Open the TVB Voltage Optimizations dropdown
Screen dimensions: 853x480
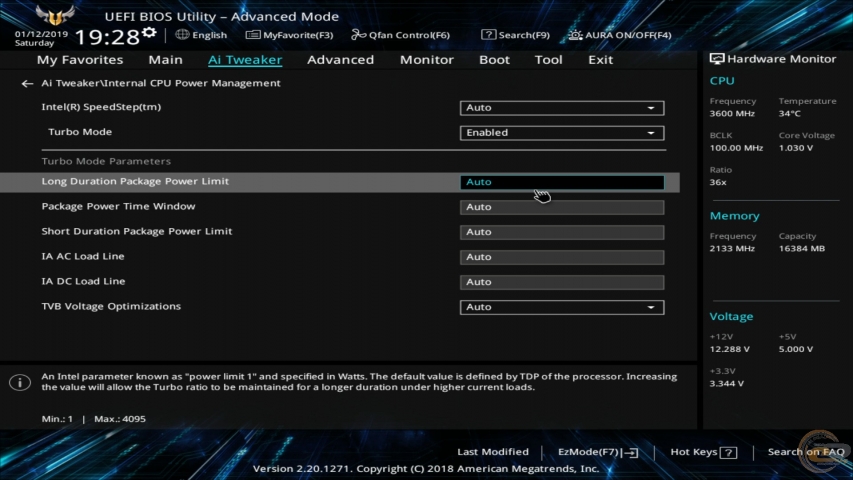click(x=562, y=307)
